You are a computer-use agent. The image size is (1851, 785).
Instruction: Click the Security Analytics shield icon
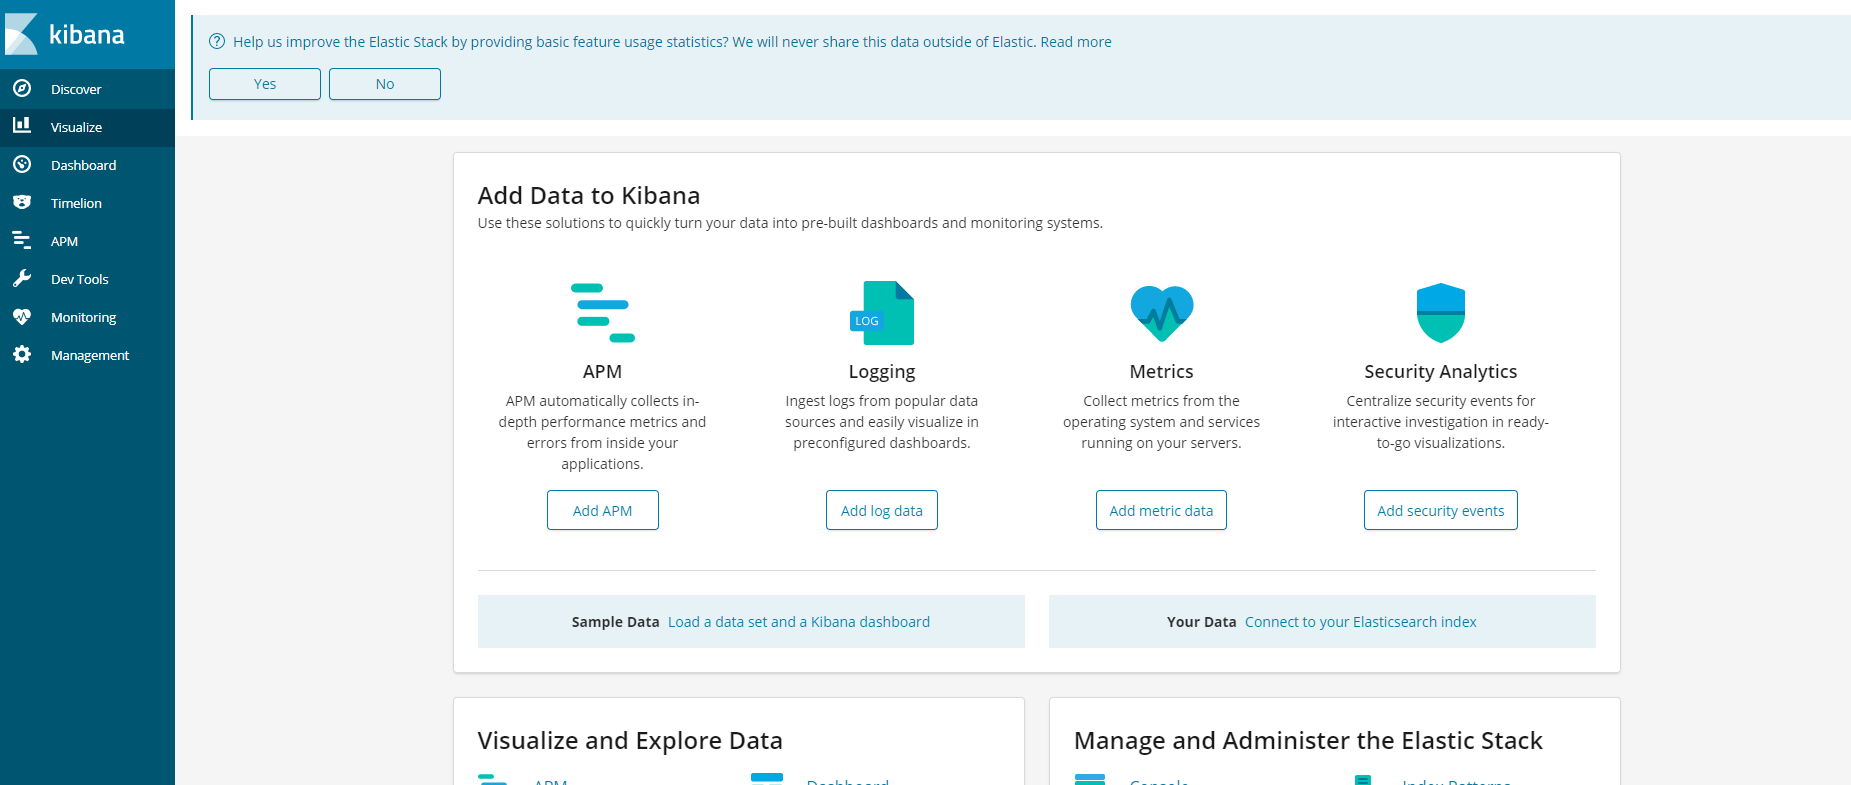1441,313
